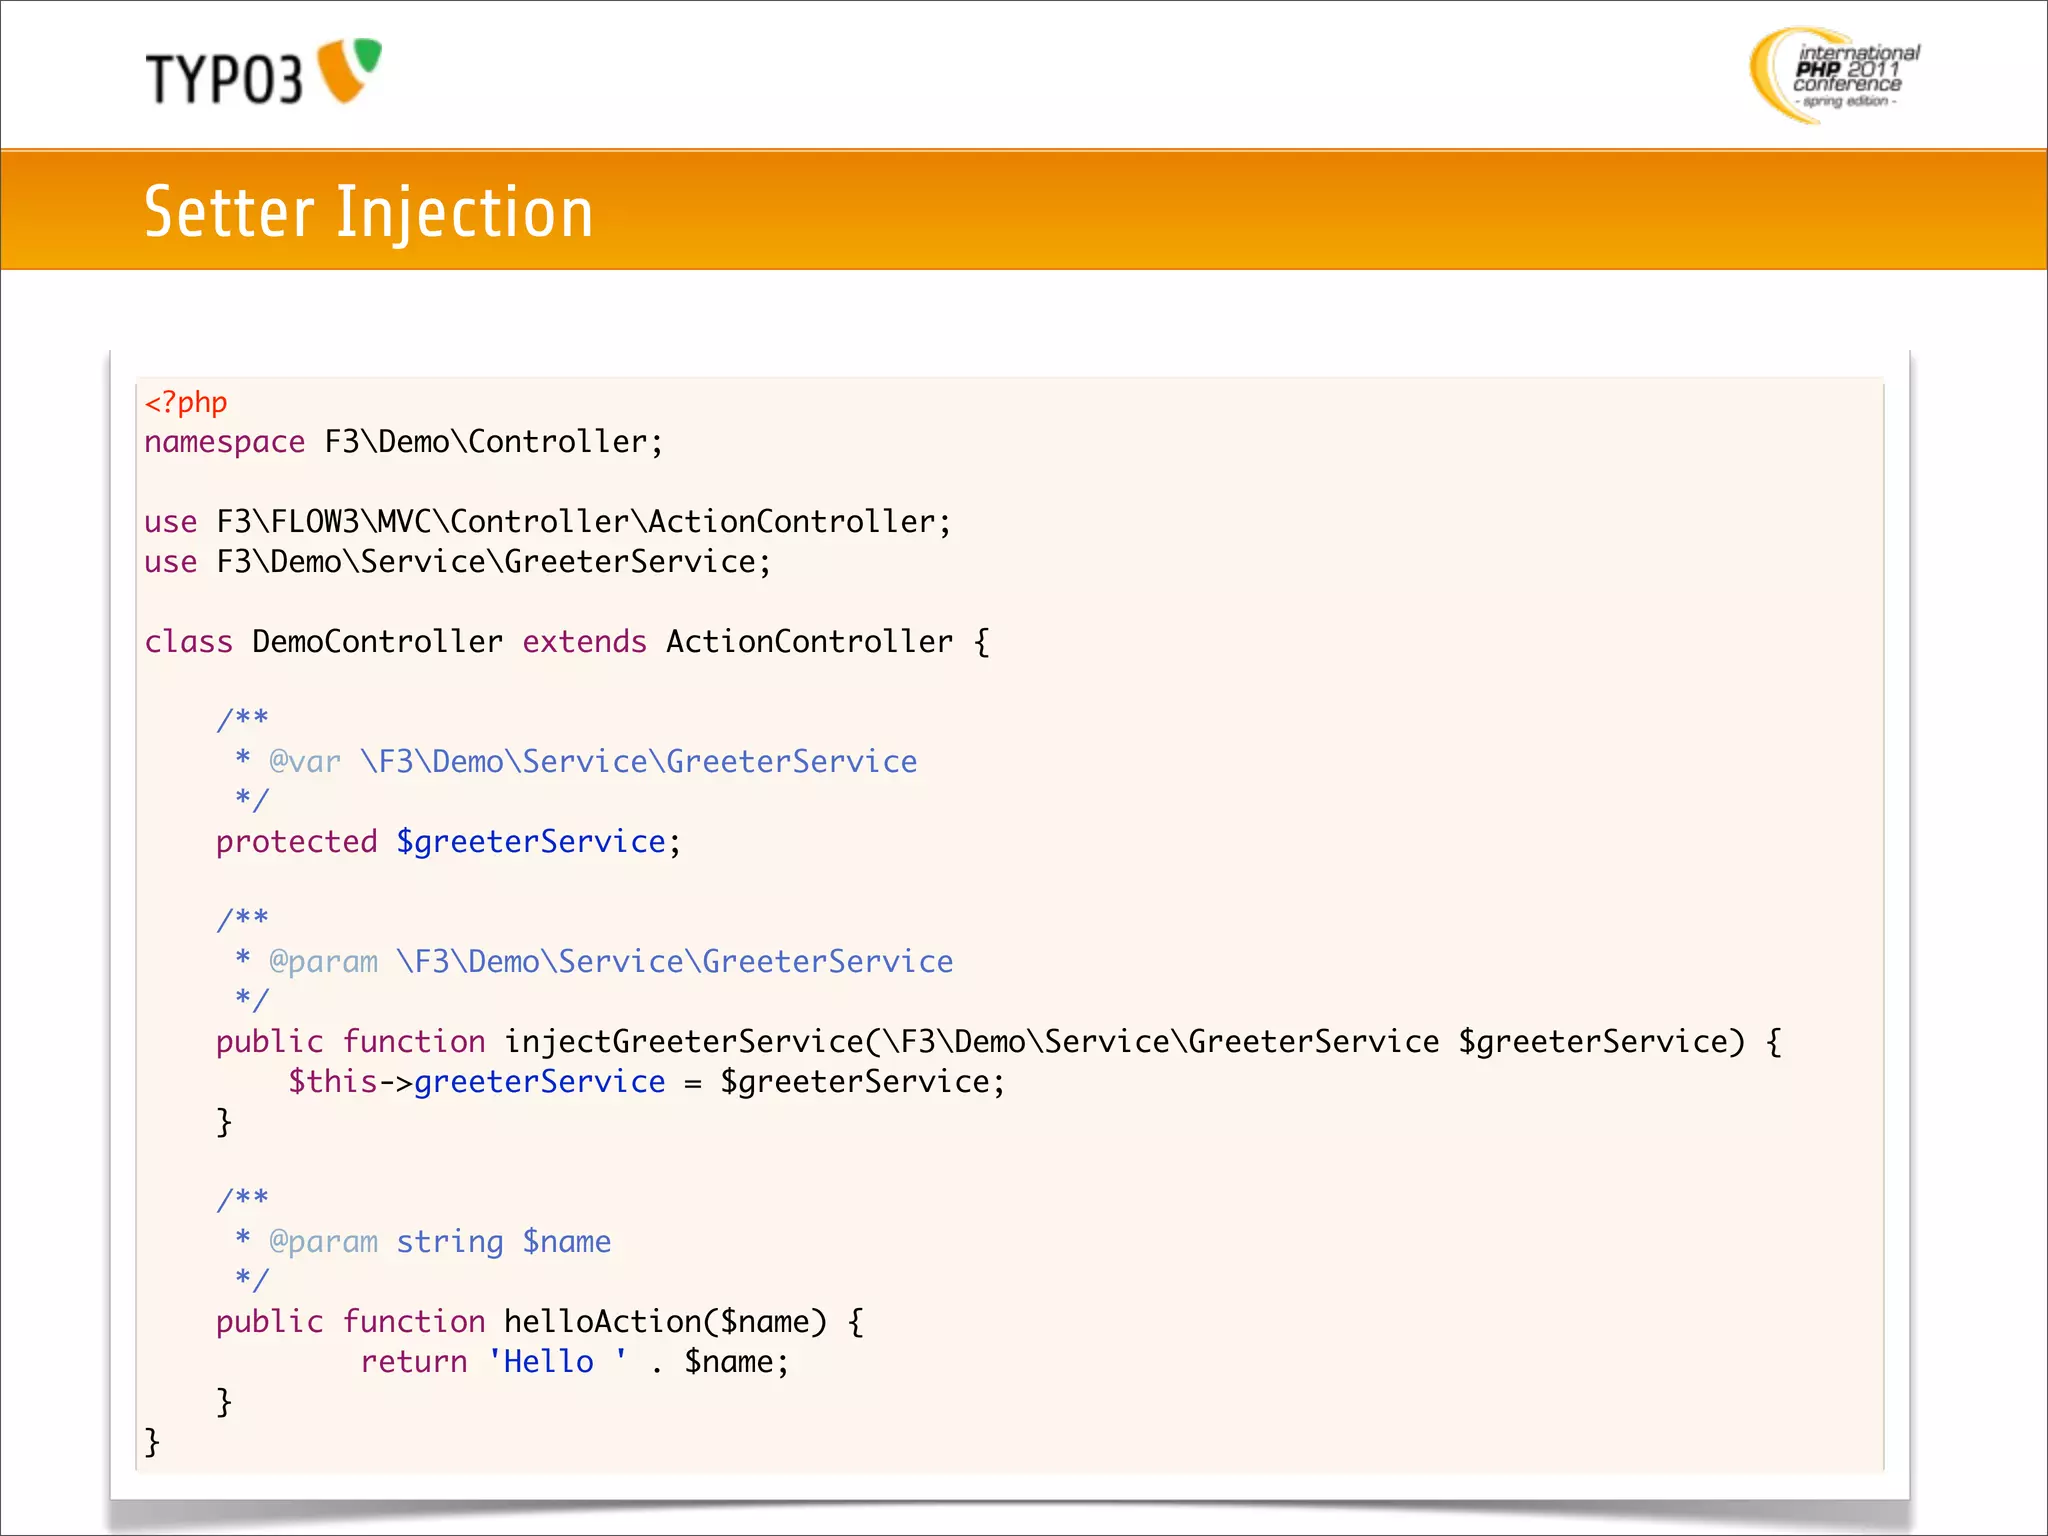Screen dimensions: 2048x1536
Task: Click the namespace F3\Demo\Controller line
Action: (x=404, y=442)
